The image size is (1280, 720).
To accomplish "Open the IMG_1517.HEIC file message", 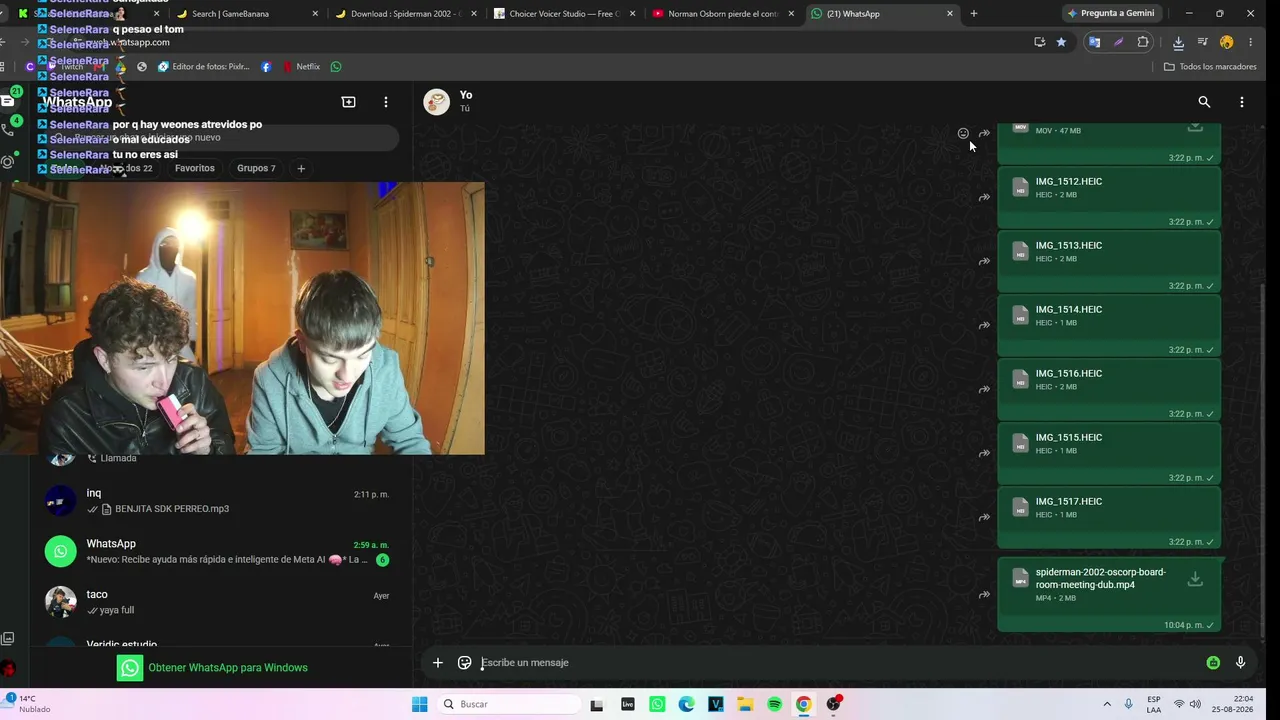I will (1109, 518).
